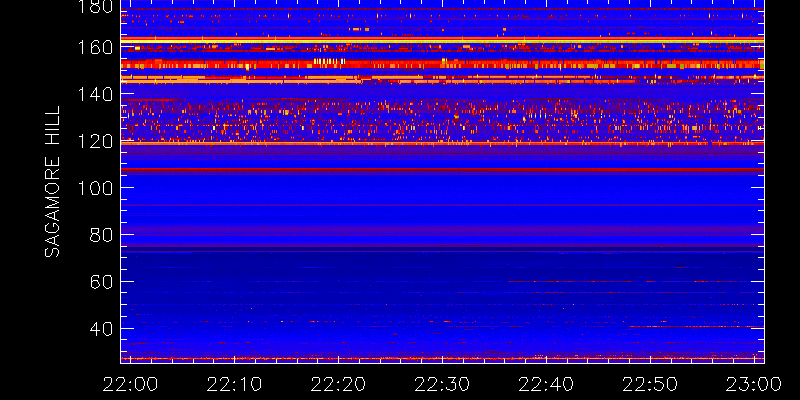
Task: Click the 22:50 time axis label
Action: pos(651,384)
